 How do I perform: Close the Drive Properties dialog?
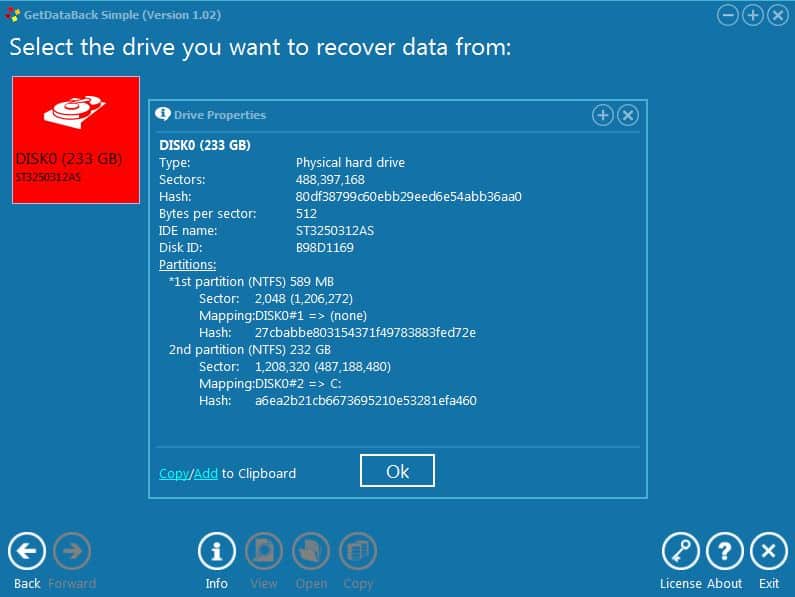627,115
